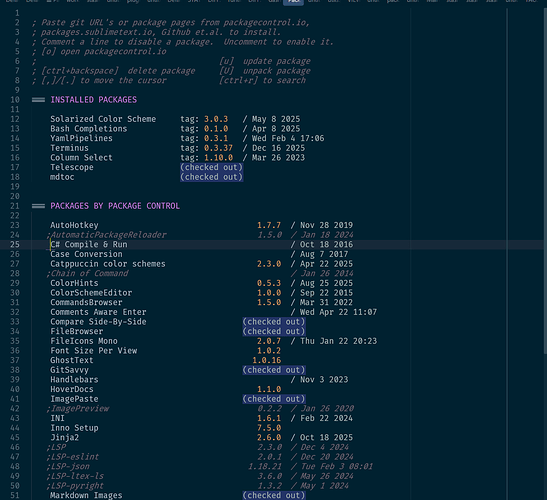
Task: Select the commented-out AutomaticPackageReloader line
Action: 106,235
